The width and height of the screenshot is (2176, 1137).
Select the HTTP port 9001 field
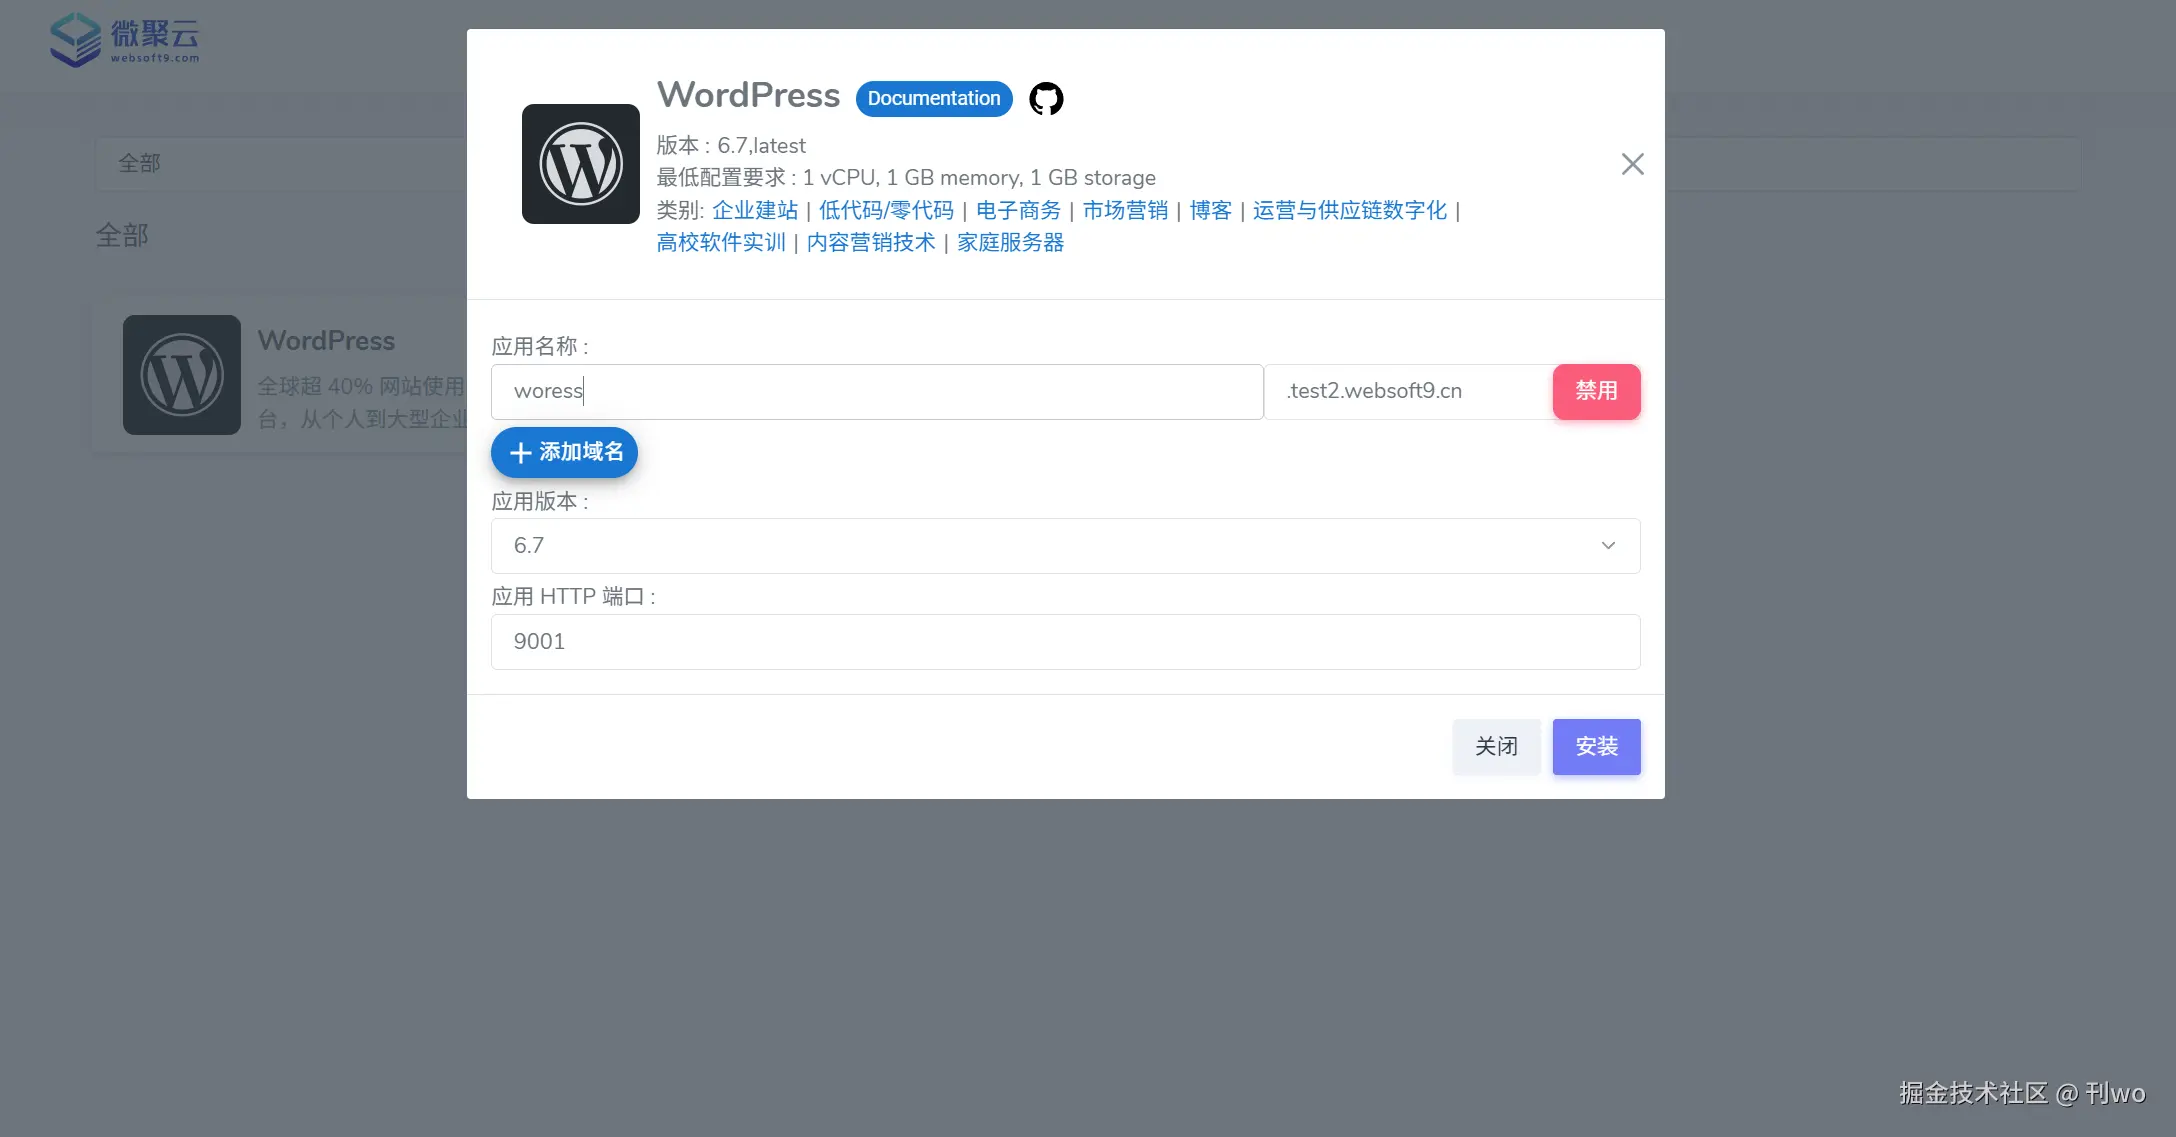click(1065, 641)
